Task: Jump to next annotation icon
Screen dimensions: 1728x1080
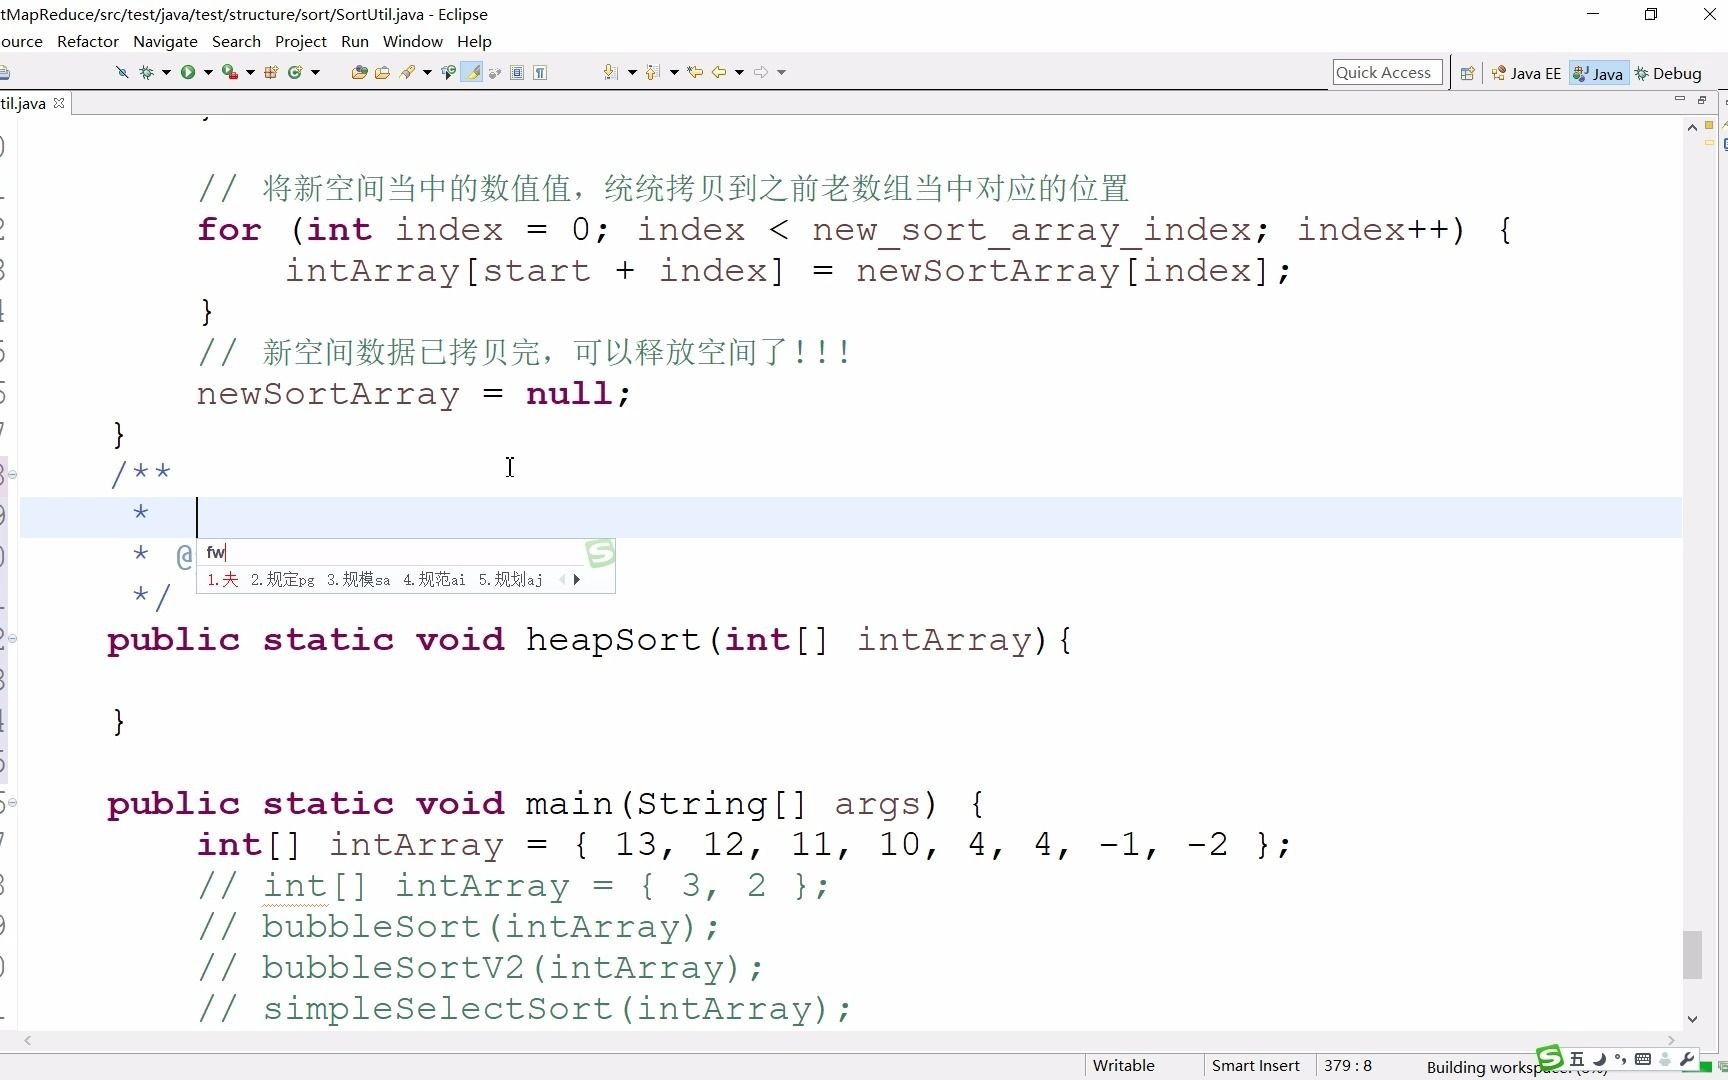Action: click(x=610, y=71)
